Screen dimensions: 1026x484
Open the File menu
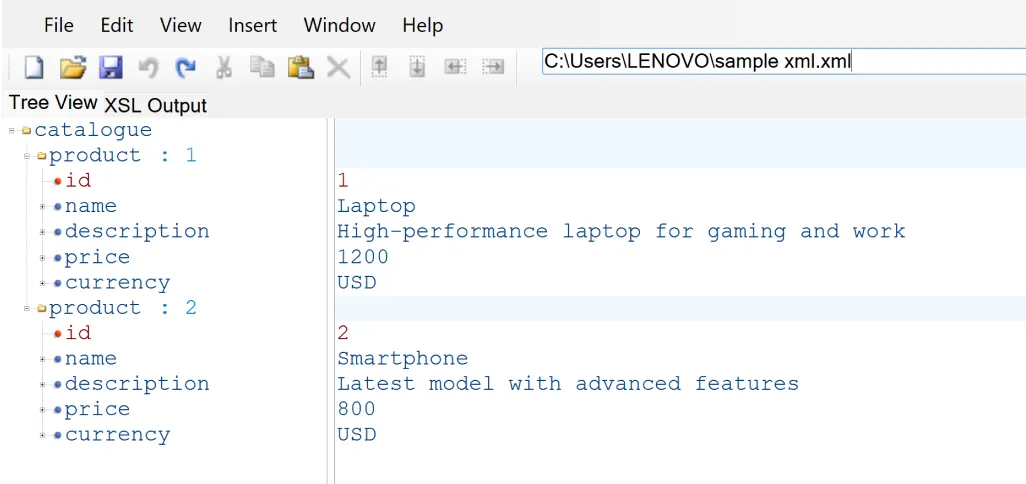(x=59, y=26)
